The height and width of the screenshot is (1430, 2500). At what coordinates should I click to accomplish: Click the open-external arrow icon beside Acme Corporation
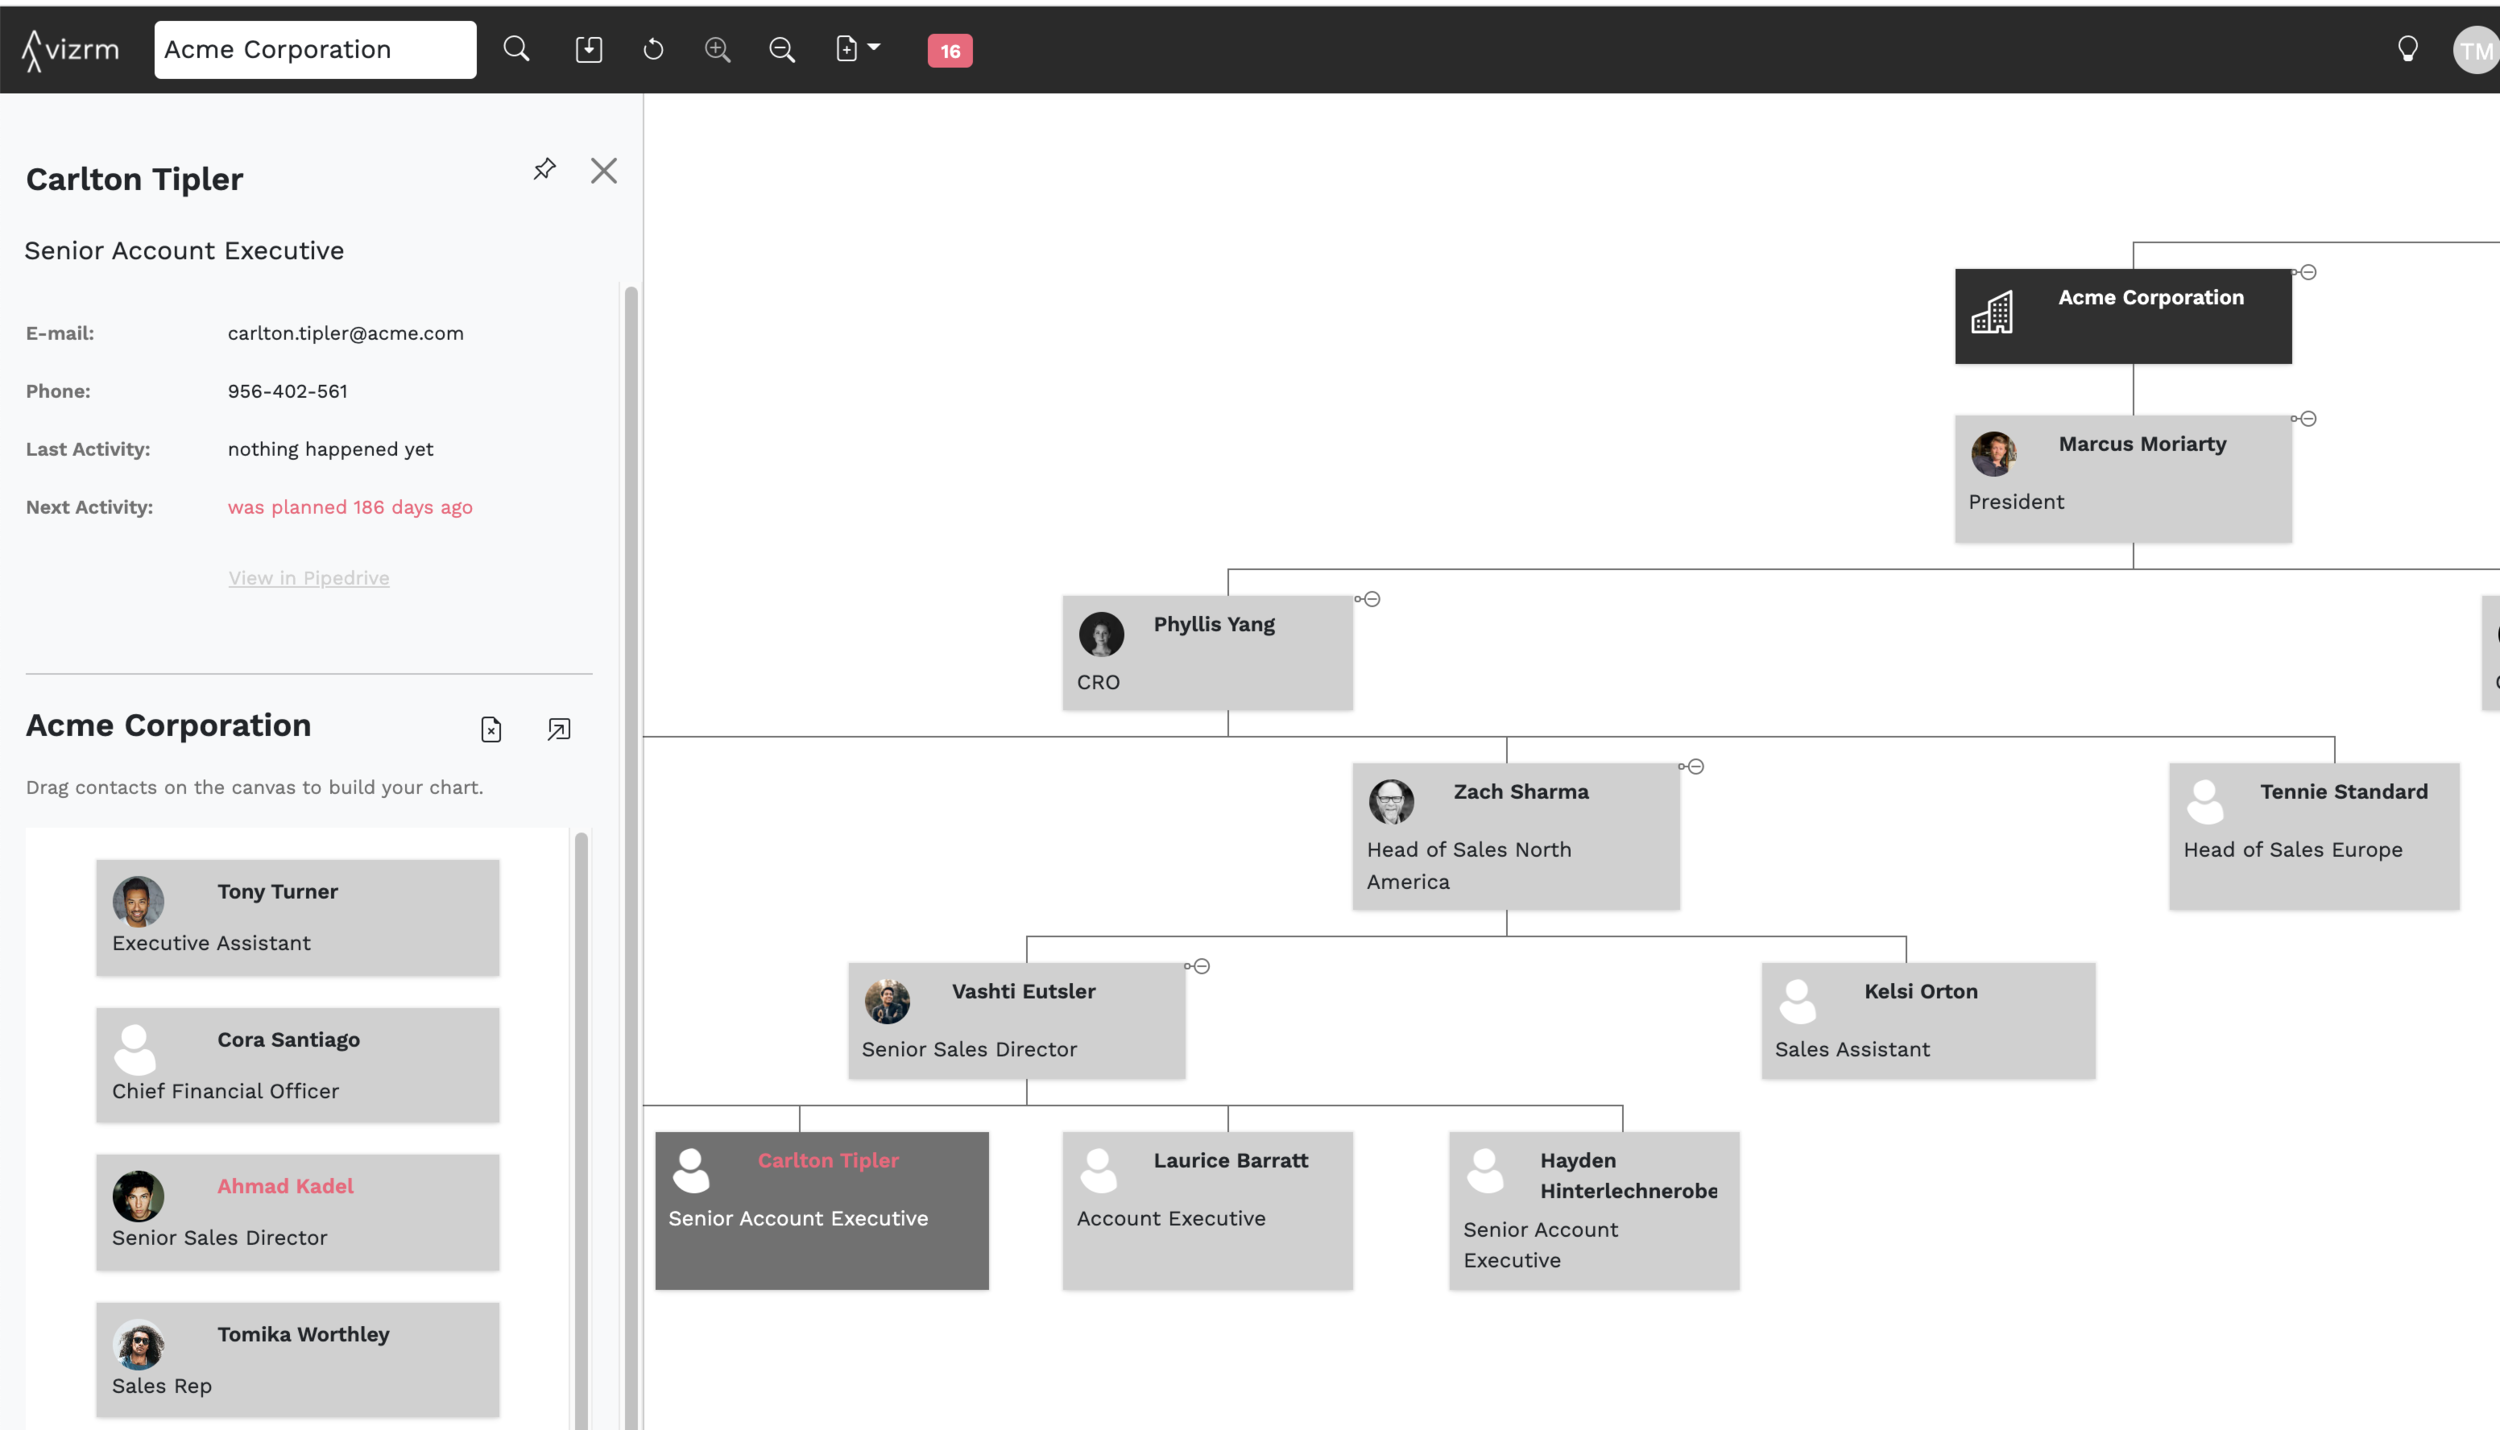click(559, 729)
